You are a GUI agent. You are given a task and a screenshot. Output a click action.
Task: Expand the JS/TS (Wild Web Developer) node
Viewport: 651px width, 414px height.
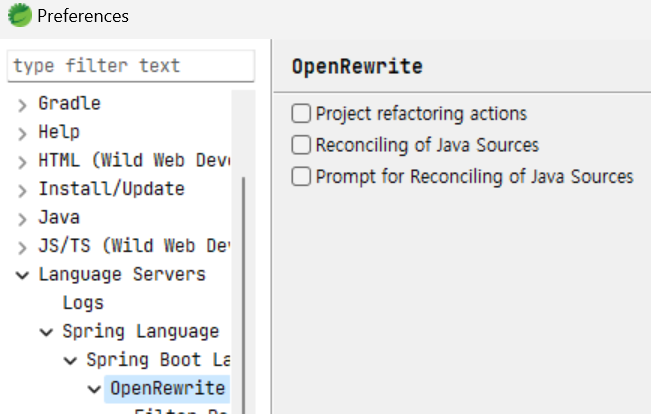coord(22,247)
